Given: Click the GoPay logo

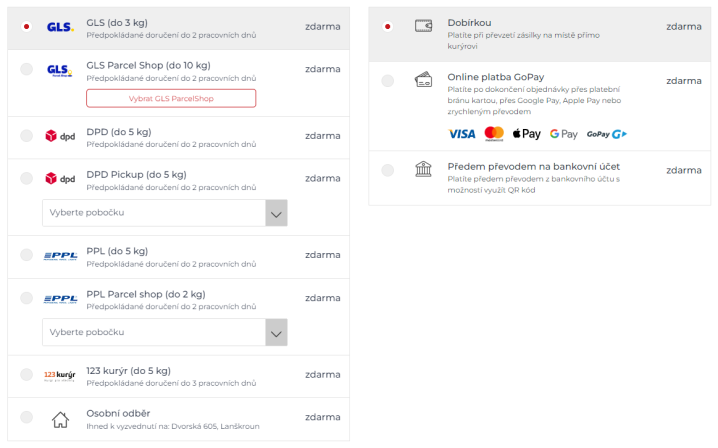Looking at the screenshot, I should click(606, 134).
